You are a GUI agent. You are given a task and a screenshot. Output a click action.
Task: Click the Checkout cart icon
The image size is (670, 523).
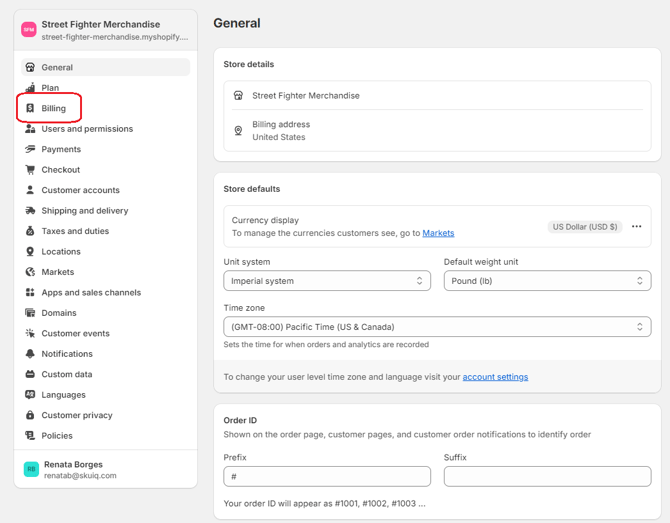pyautogui.click(x=30, y=170)
